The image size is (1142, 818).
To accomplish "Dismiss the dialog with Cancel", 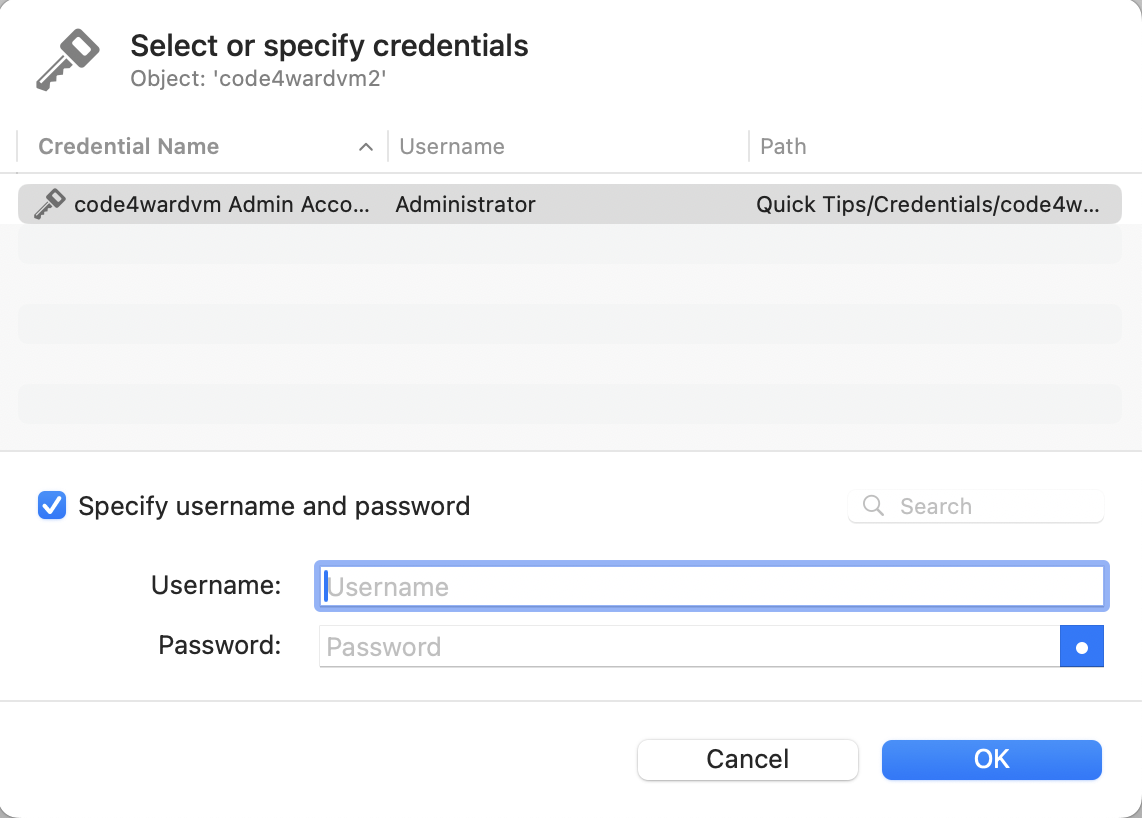I will point(747,759).
